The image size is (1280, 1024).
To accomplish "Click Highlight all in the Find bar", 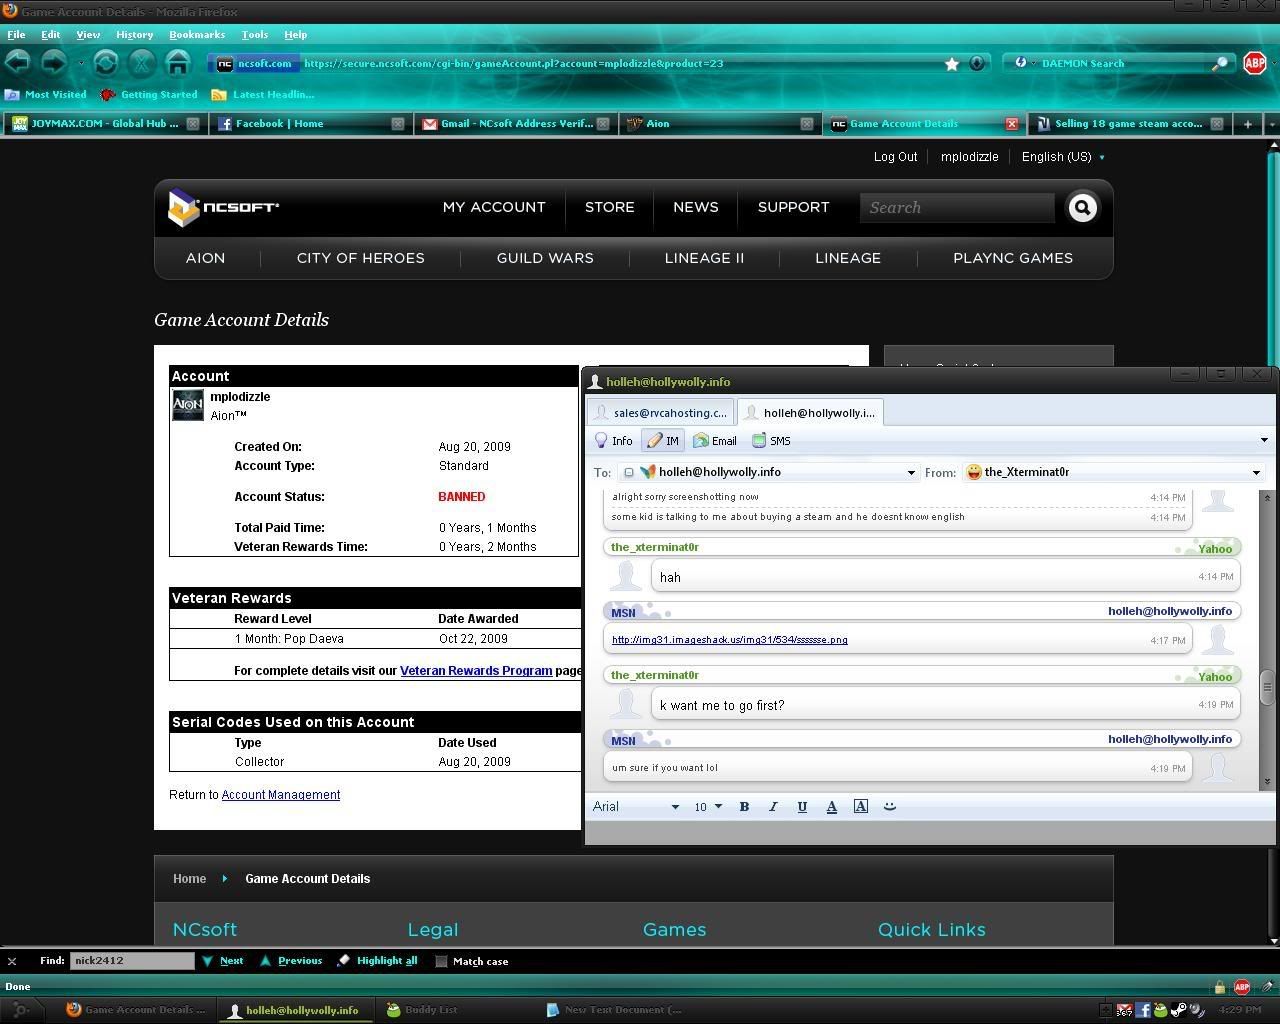I will (x=377, y=961).
